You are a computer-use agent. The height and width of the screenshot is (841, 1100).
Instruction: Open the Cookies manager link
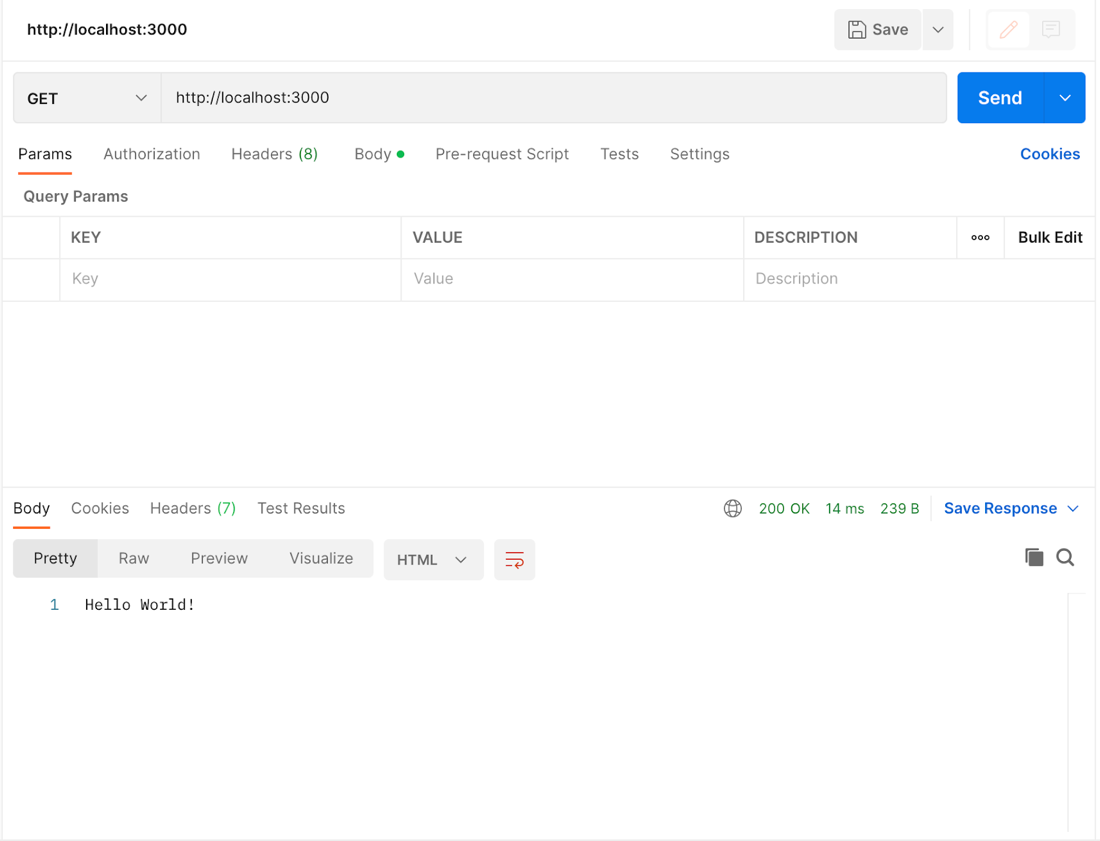point(1050,154)
